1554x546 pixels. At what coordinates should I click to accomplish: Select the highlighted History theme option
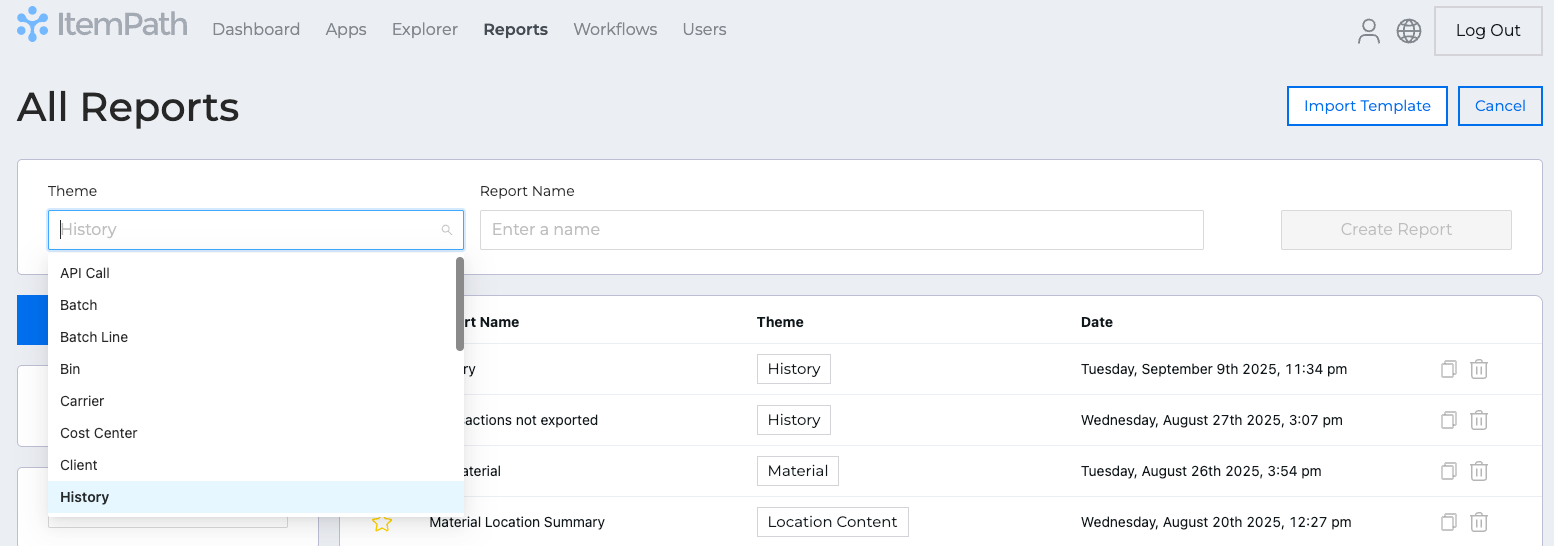85,497
